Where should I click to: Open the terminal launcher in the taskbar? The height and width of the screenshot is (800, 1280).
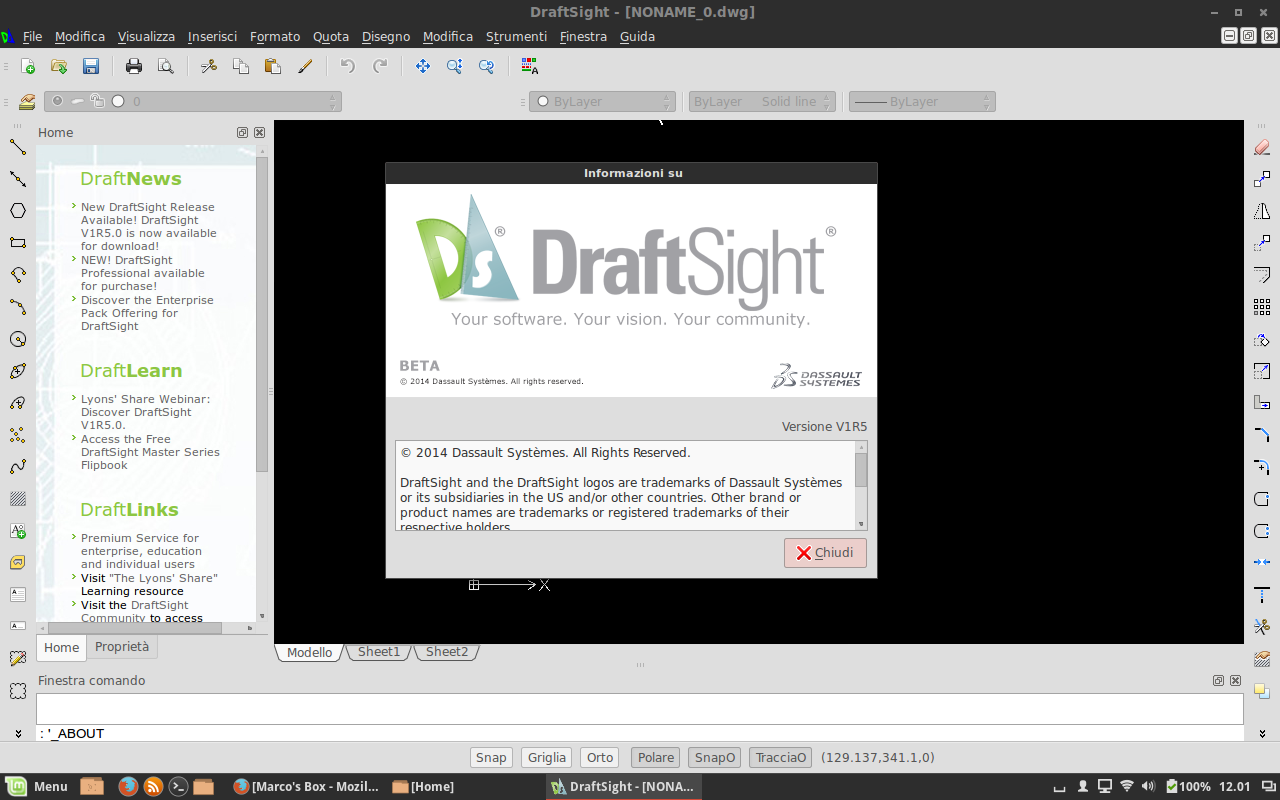pyautogui.click(x=179, y=786)
